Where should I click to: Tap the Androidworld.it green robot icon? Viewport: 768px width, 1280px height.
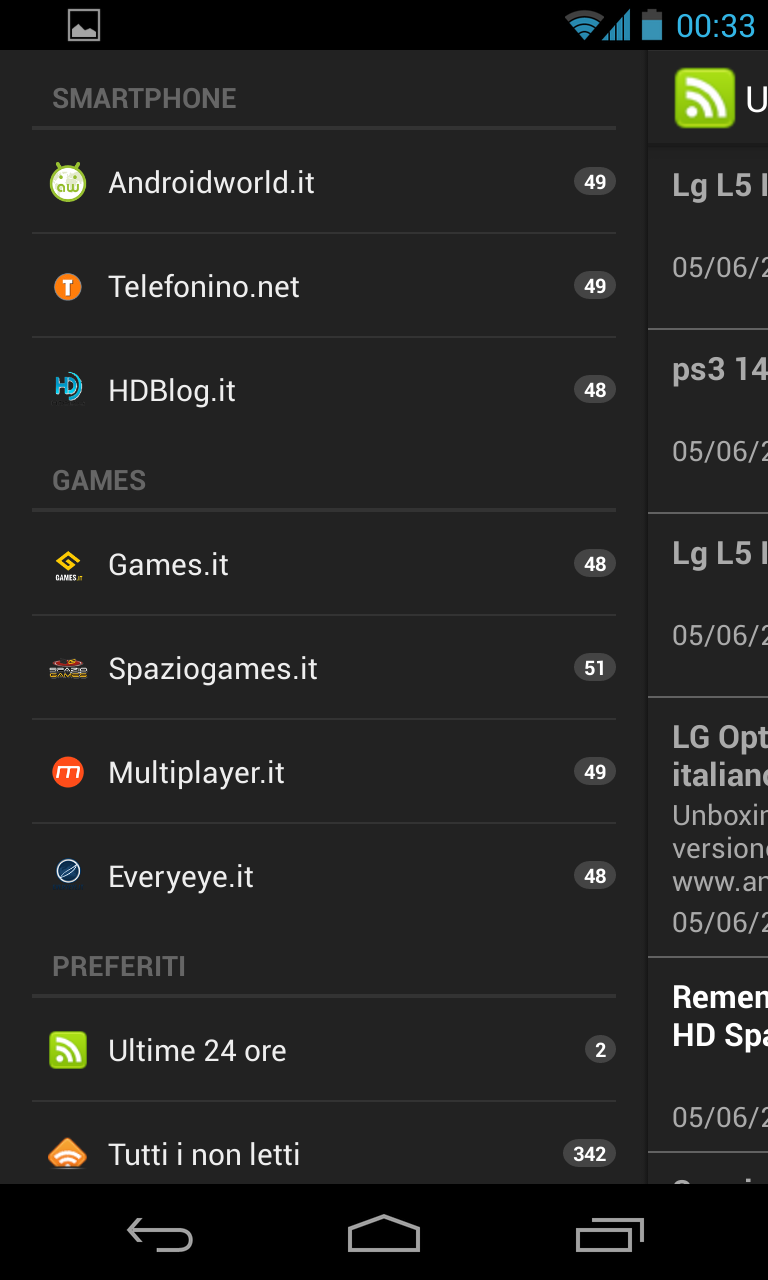(x=68, y=182)
